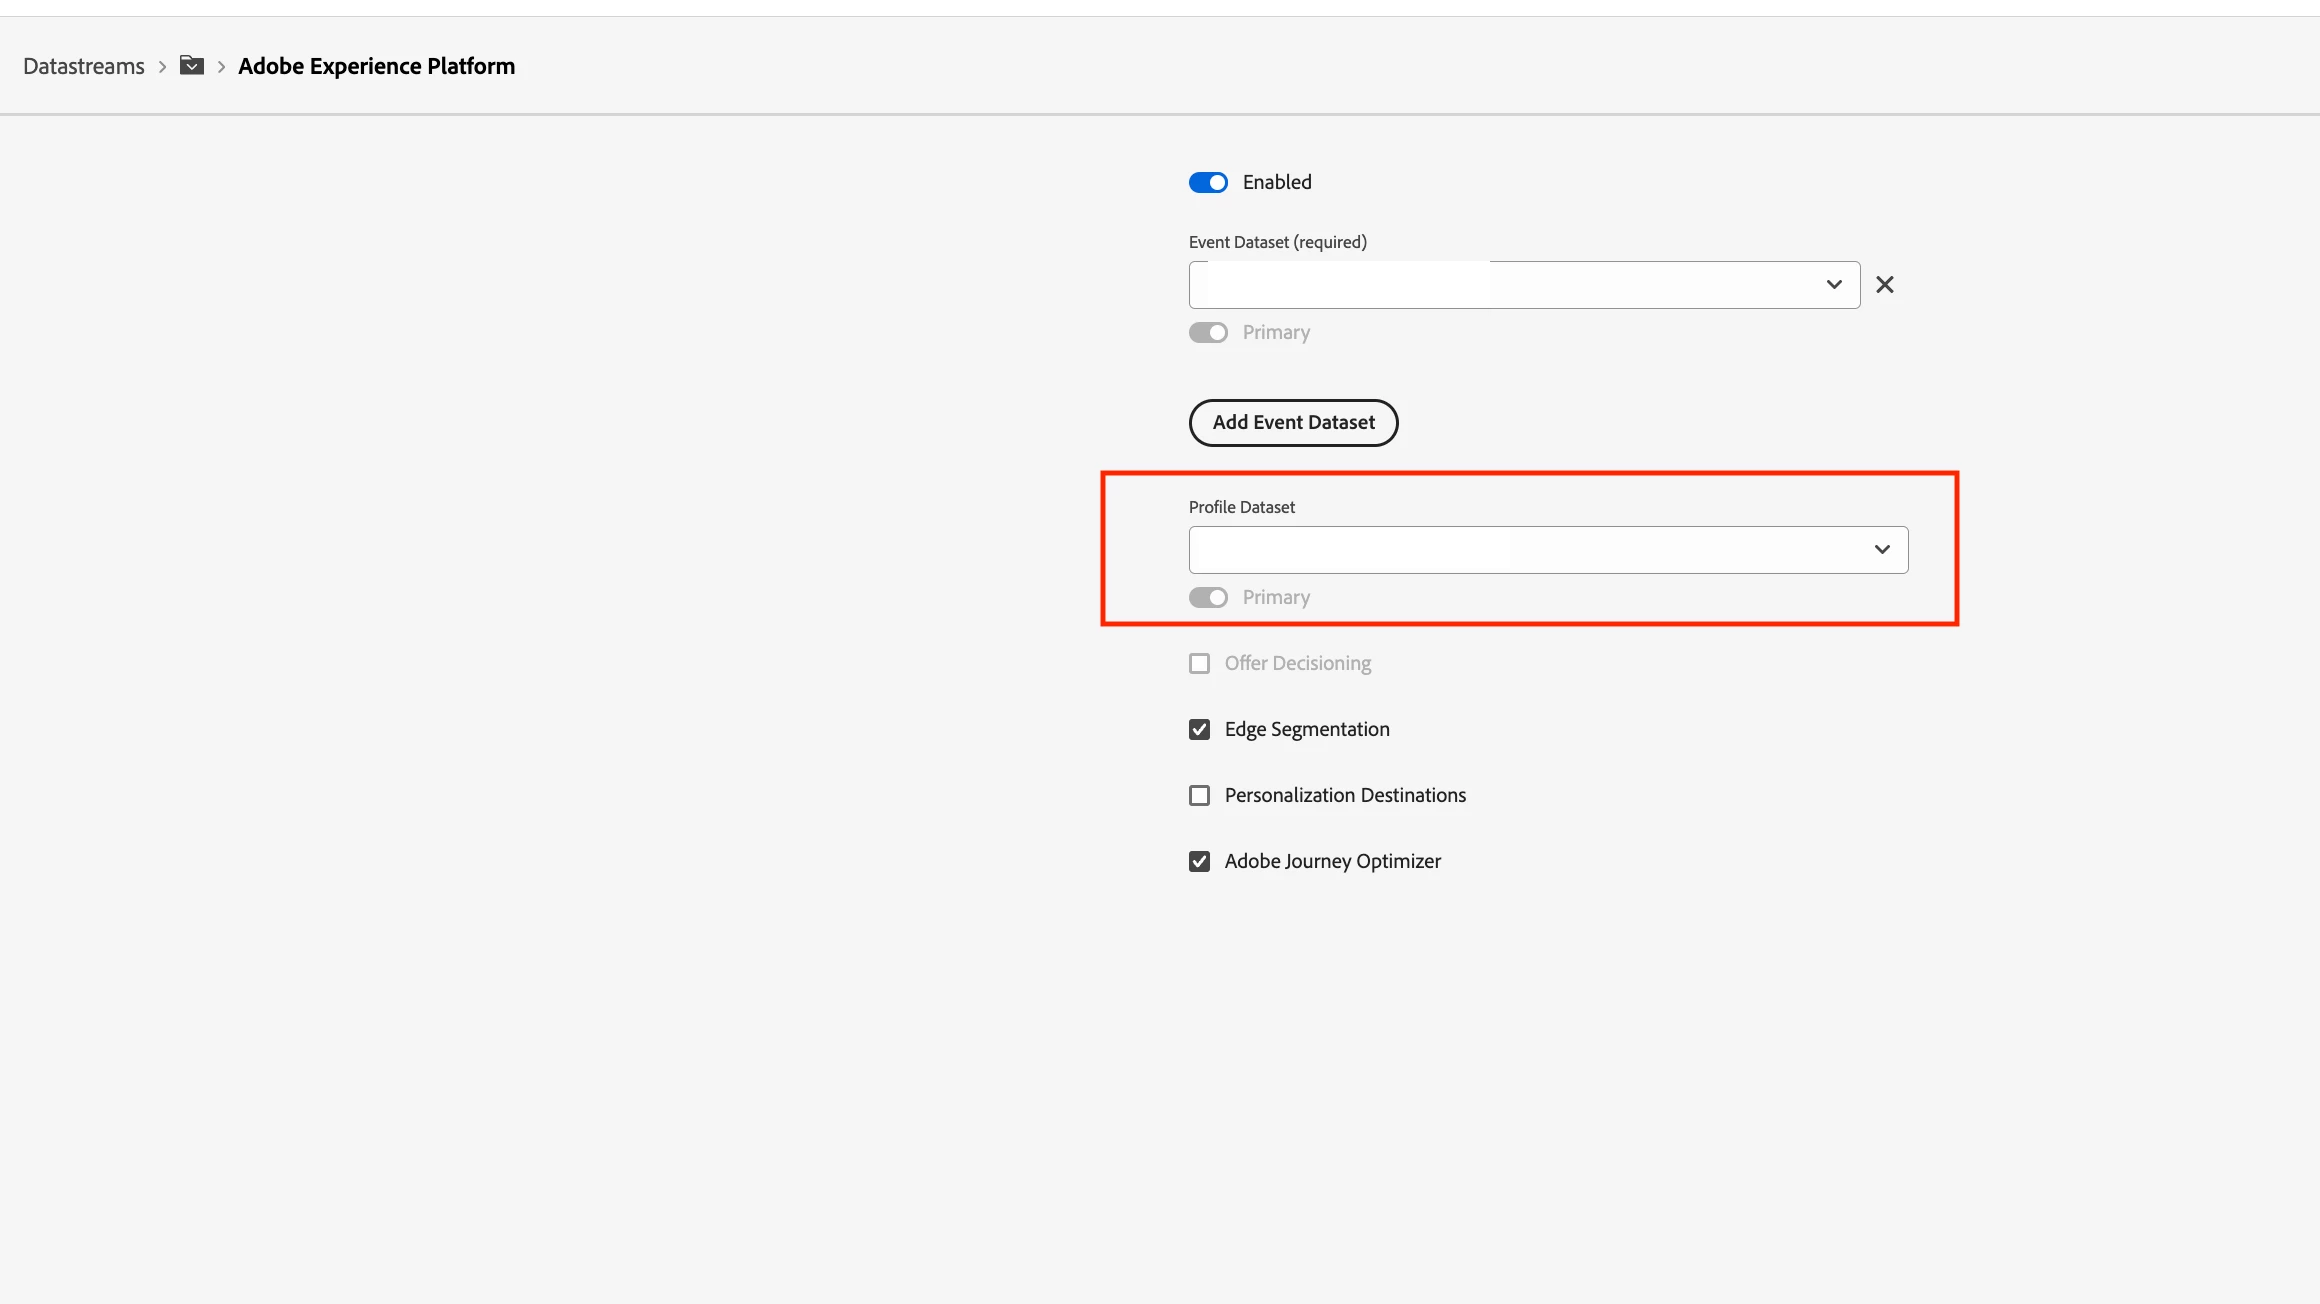Image resolution: width=2320 pixels, height=1304 pixels.
Task: Click inside the Event Dataset combo box field
Action: click(1650, 285)
